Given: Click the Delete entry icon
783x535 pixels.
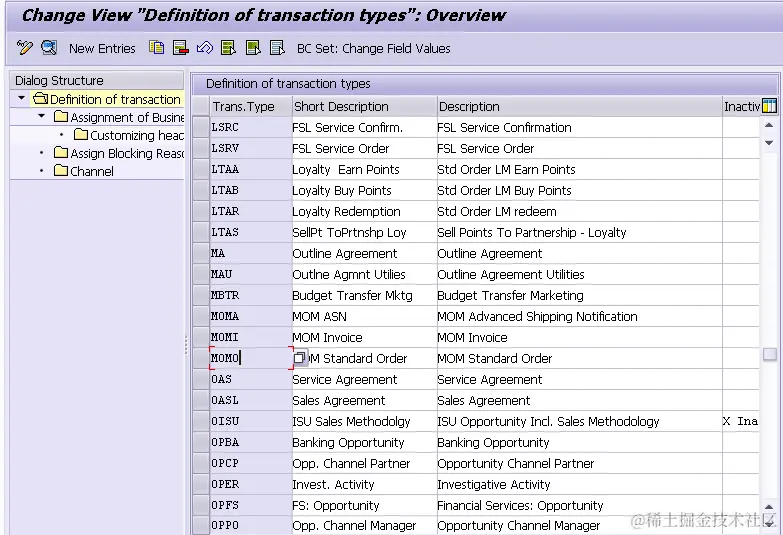Looking at the screenshot, I should pos(180,48).
